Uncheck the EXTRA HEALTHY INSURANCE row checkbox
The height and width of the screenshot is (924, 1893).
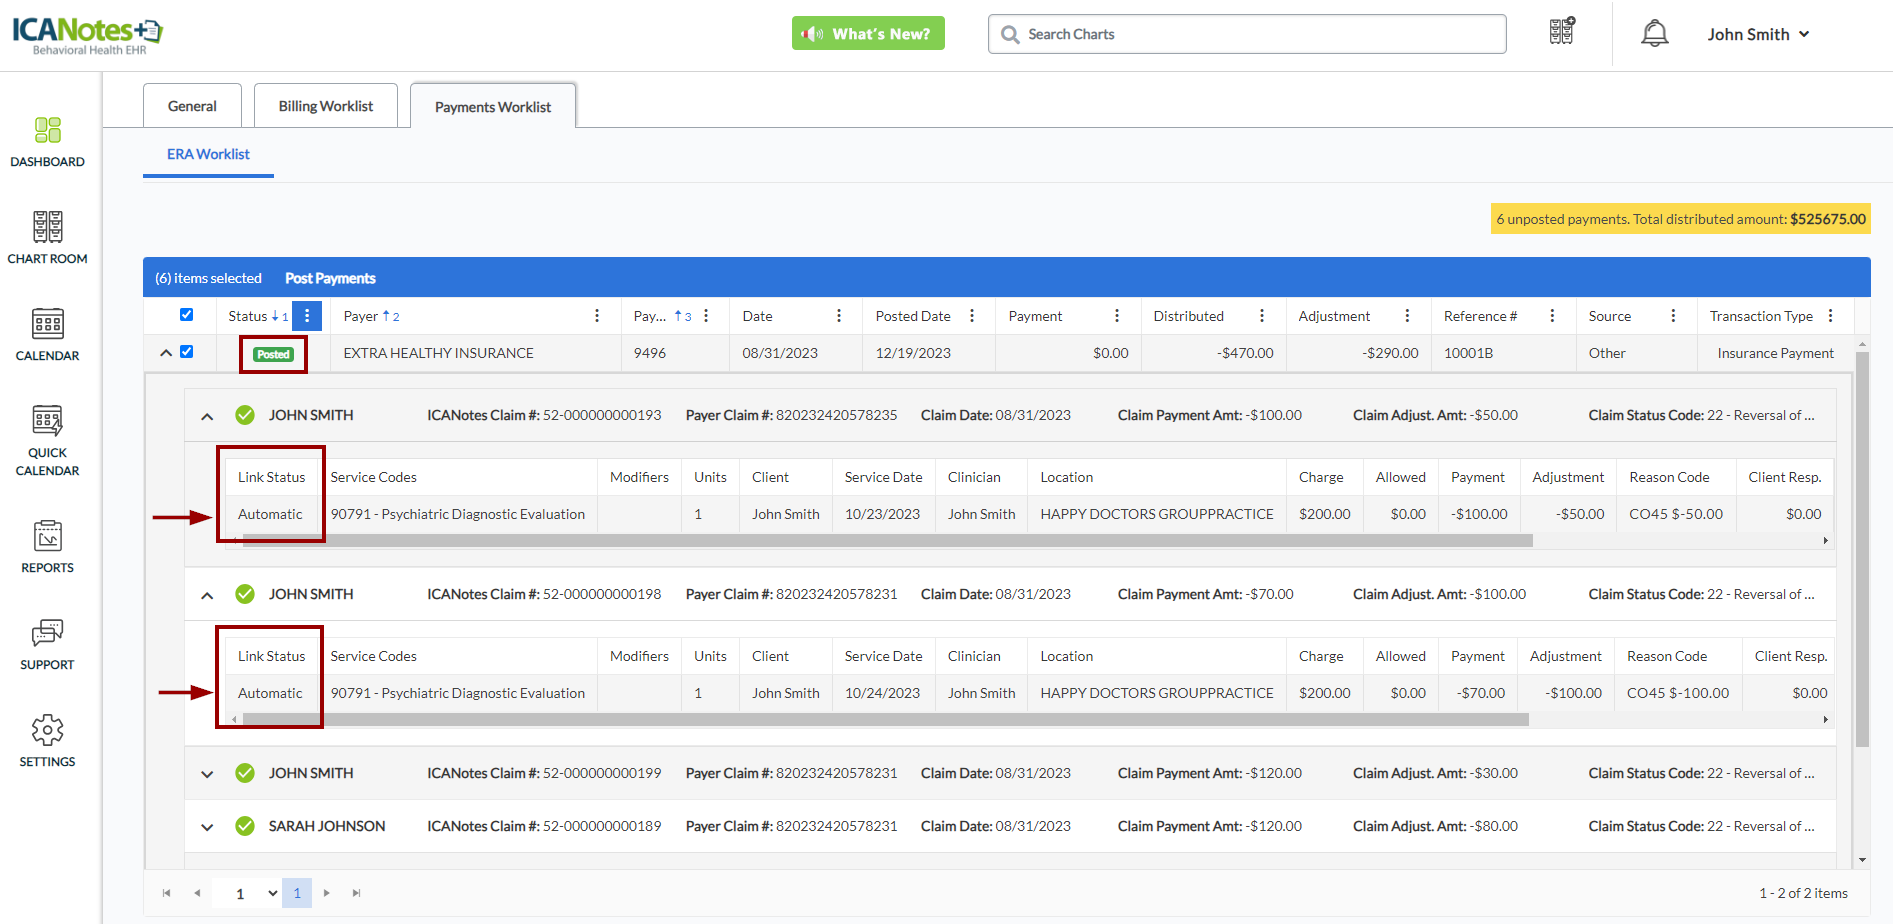186,352
